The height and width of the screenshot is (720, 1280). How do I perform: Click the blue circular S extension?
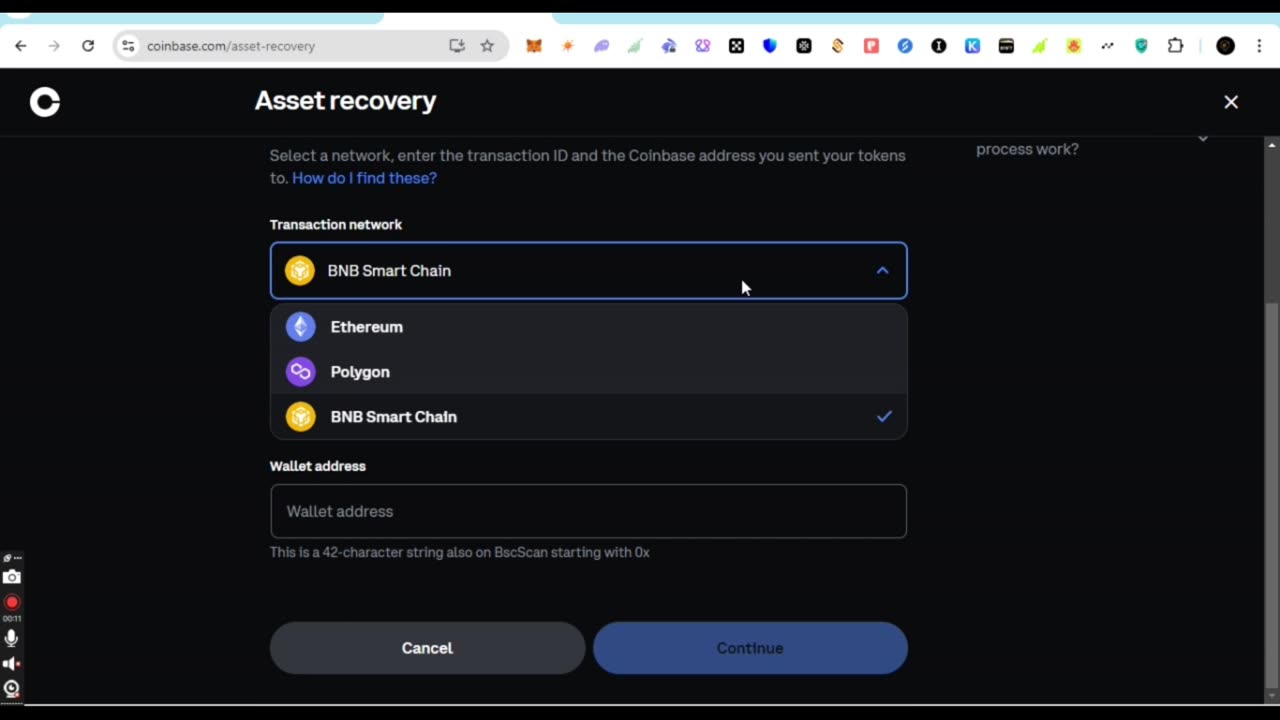click(x=905, y=46)
